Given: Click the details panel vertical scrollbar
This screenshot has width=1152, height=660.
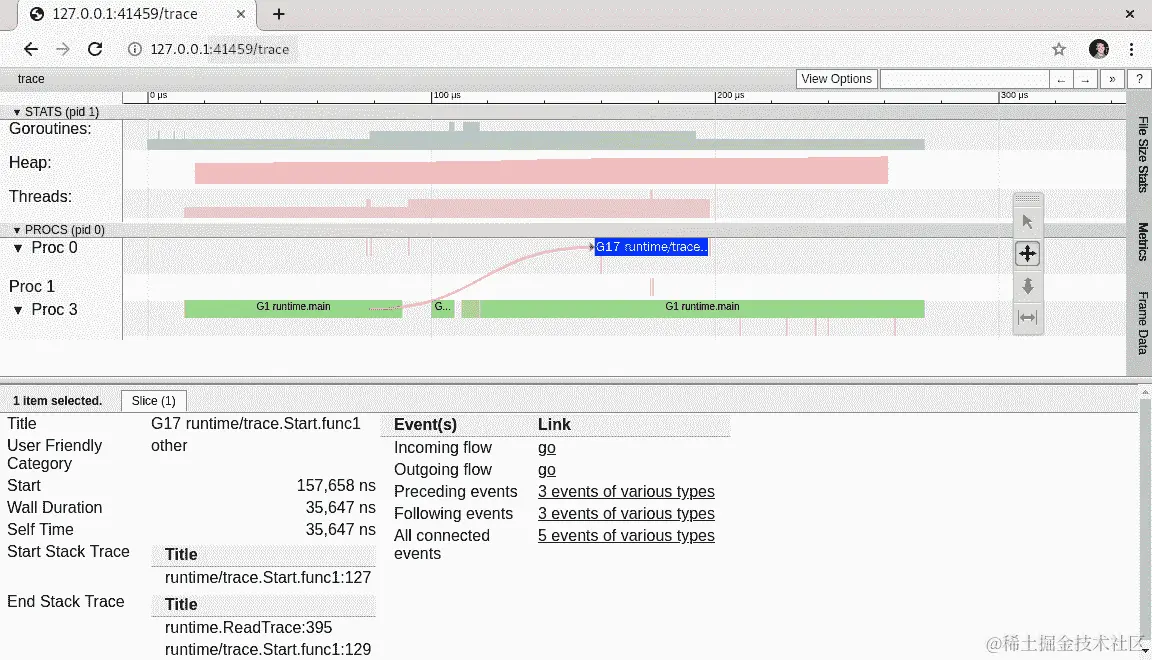Looking at the screenshot, I should (1145, 522).
